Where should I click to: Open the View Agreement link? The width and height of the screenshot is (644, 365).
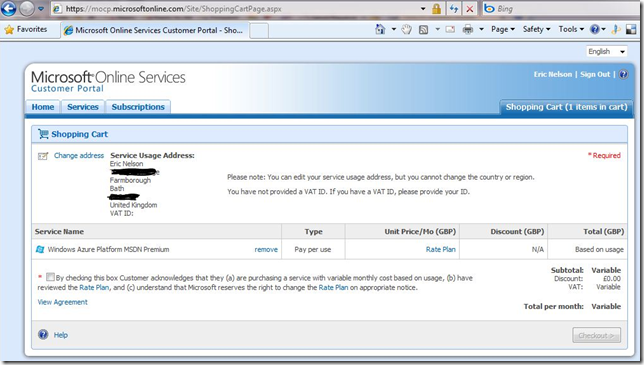(x=62, y=302)
